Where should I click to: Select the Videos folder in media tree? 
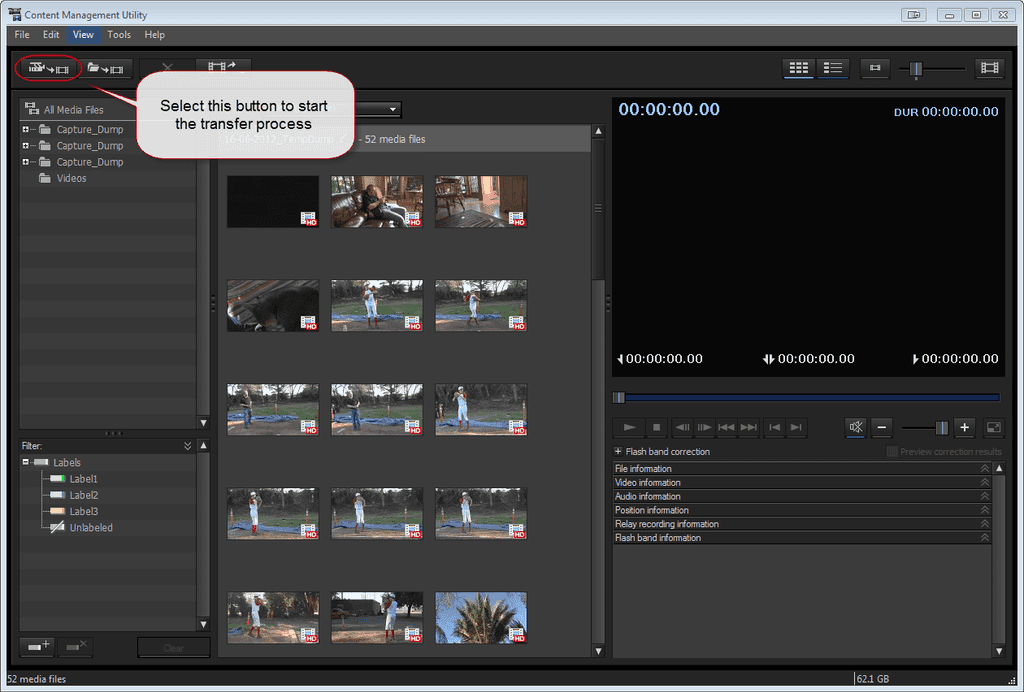coord(71,178)
